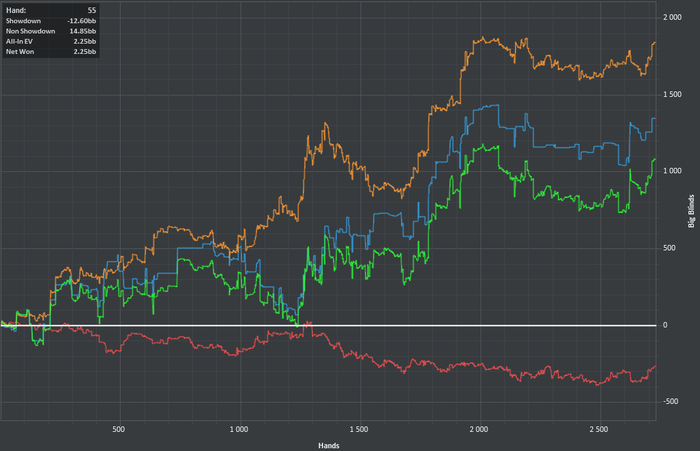Screen dimensions: 700x451
Task: Click the right end of the green line
Action: [654, 159]
